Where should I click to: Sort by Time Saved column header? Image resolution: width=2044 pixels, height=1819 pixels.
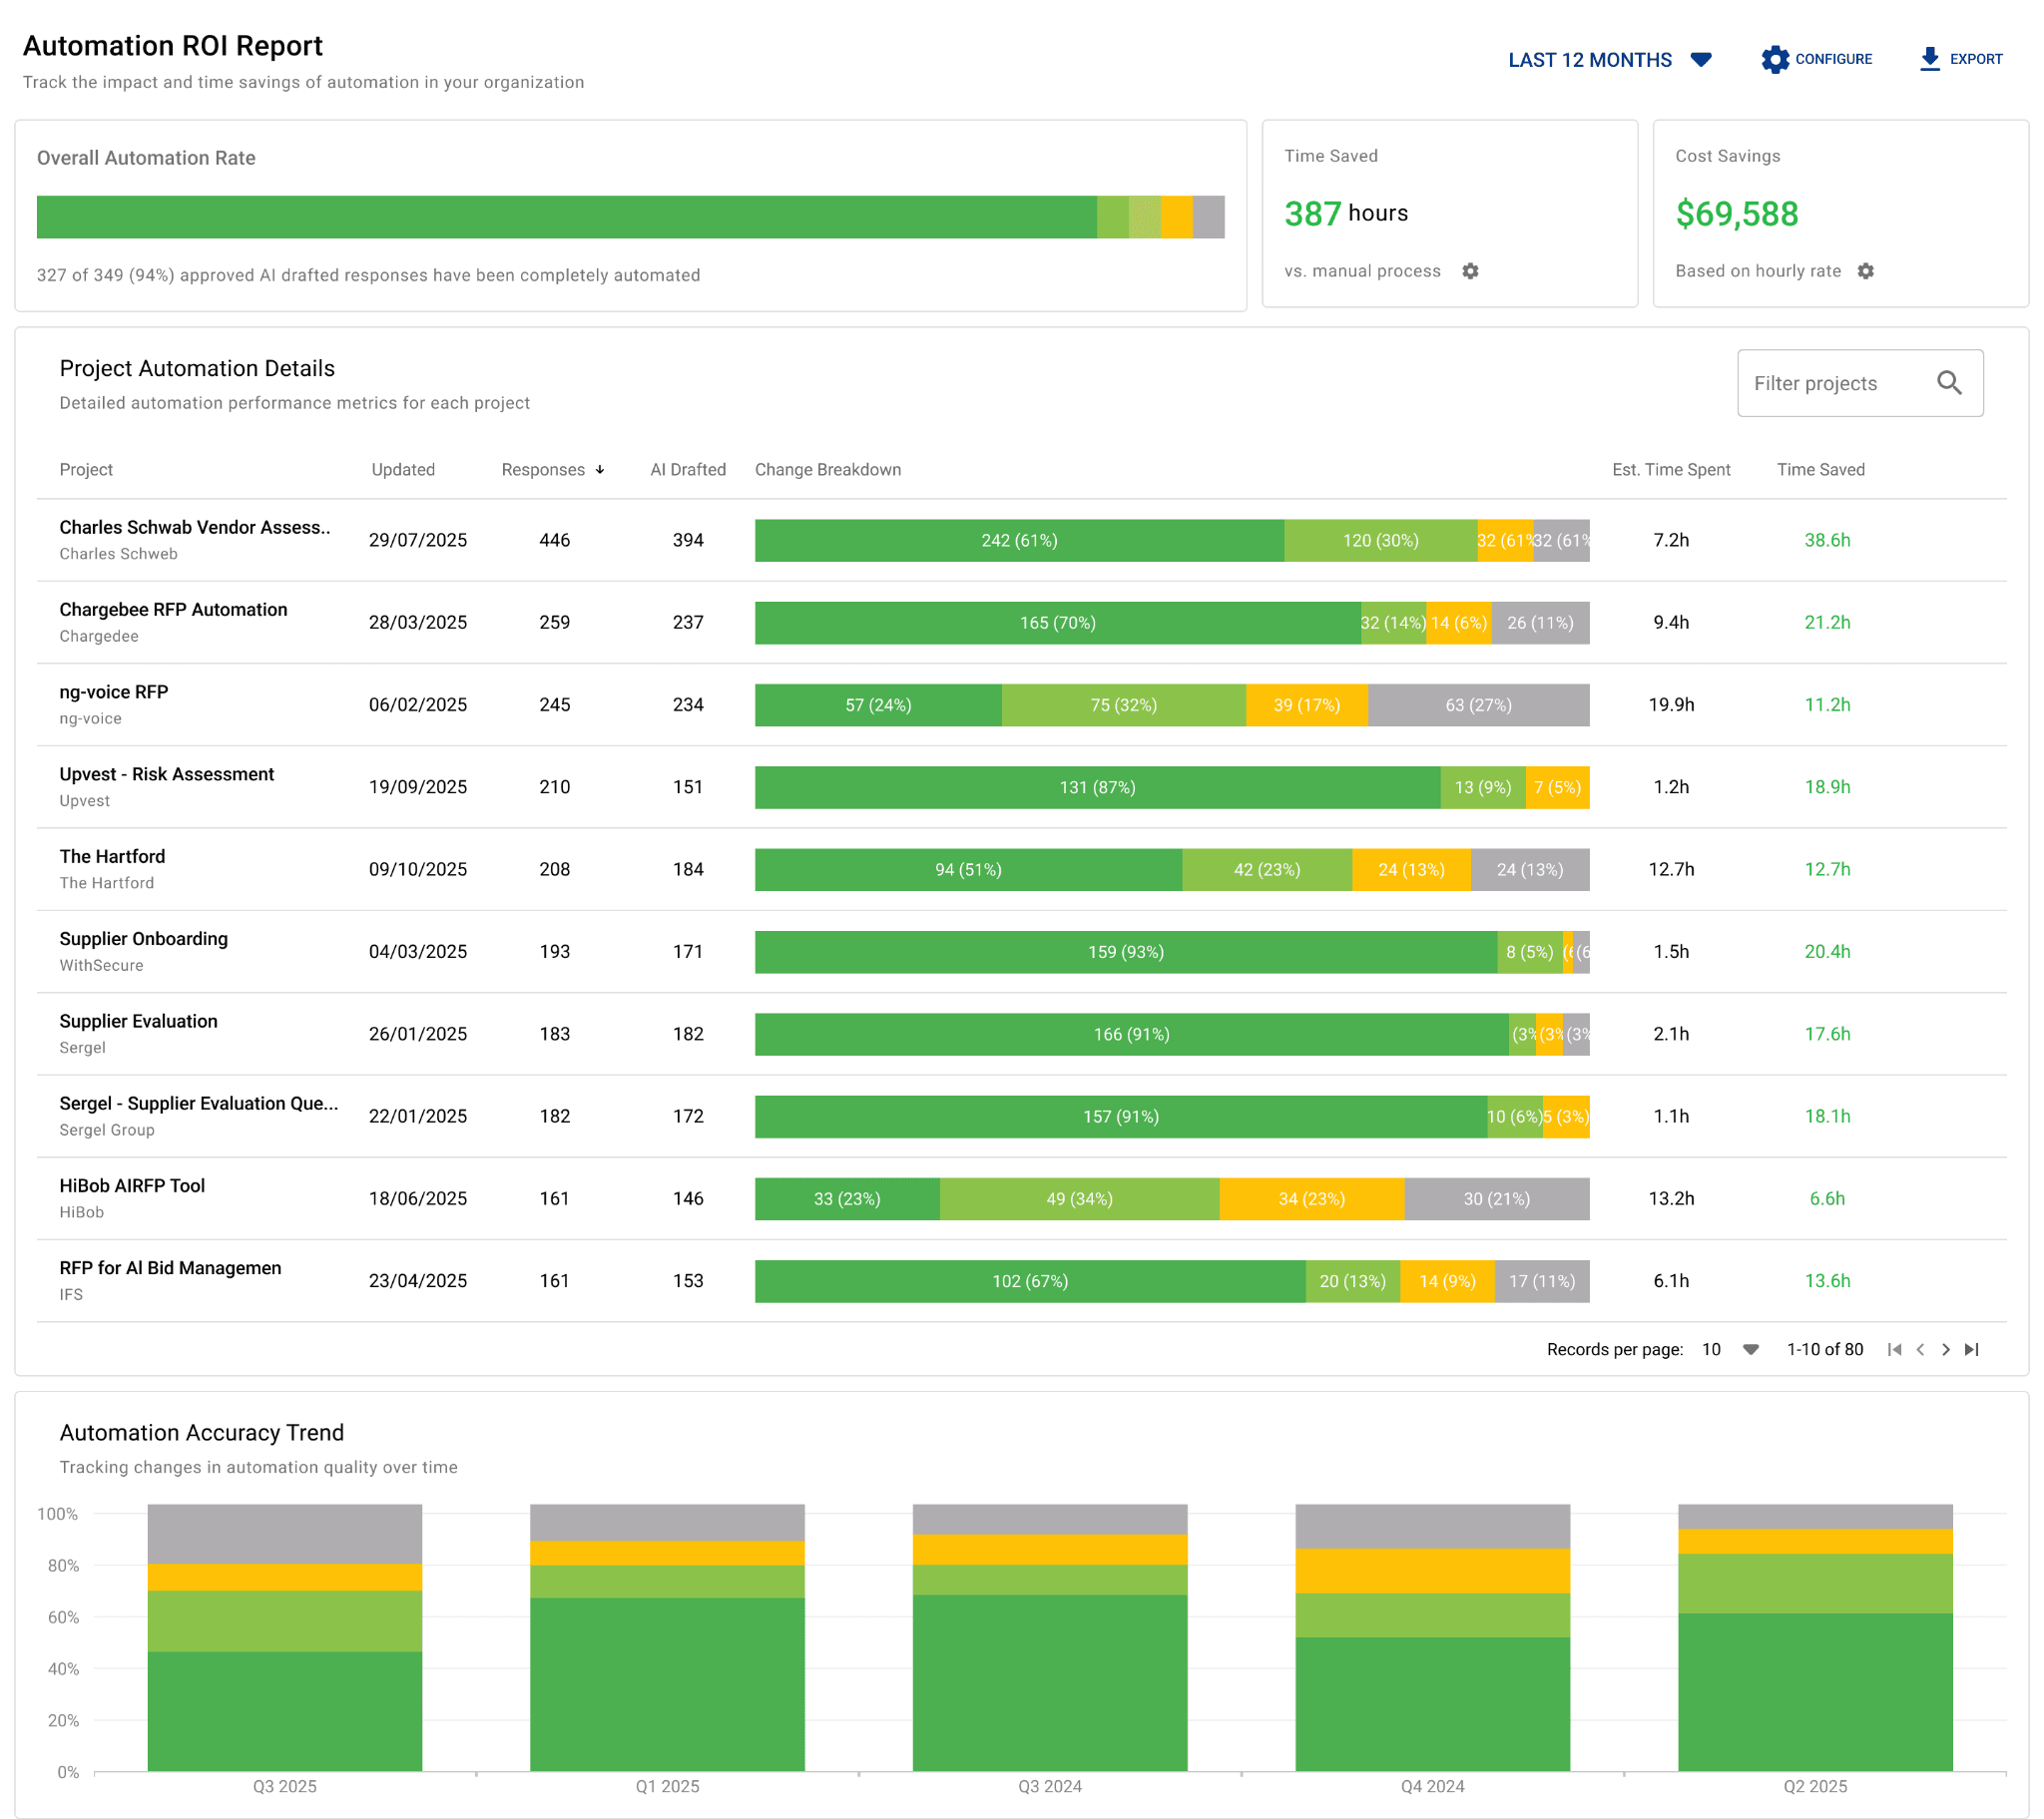[x=1820, y=470]
